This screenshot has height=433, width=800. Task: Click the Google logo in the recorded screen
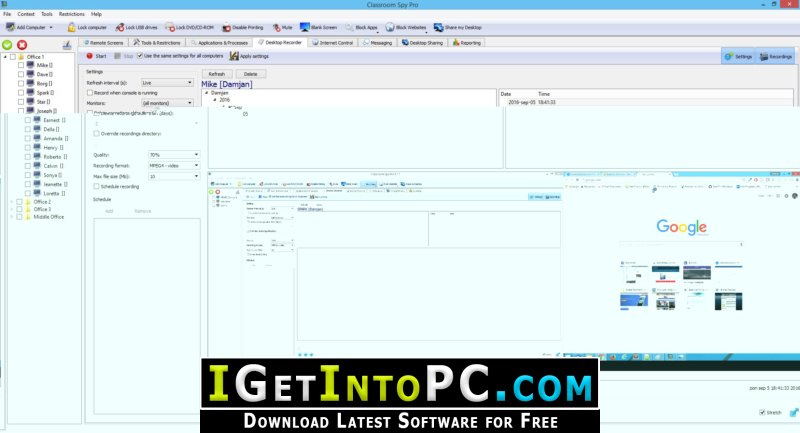point(682,227)
